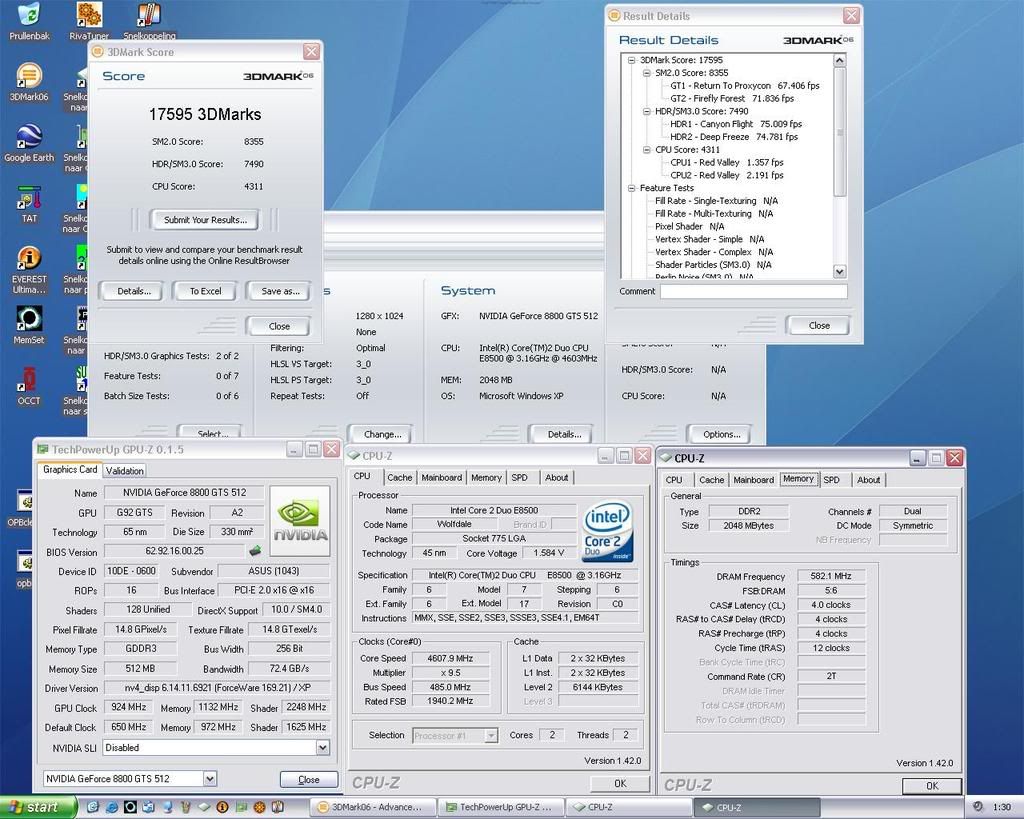This screenshot has height=819, width=1024.
Task: Click the Change settings button in 3DMark06
Action: click(x=383, y=434)
